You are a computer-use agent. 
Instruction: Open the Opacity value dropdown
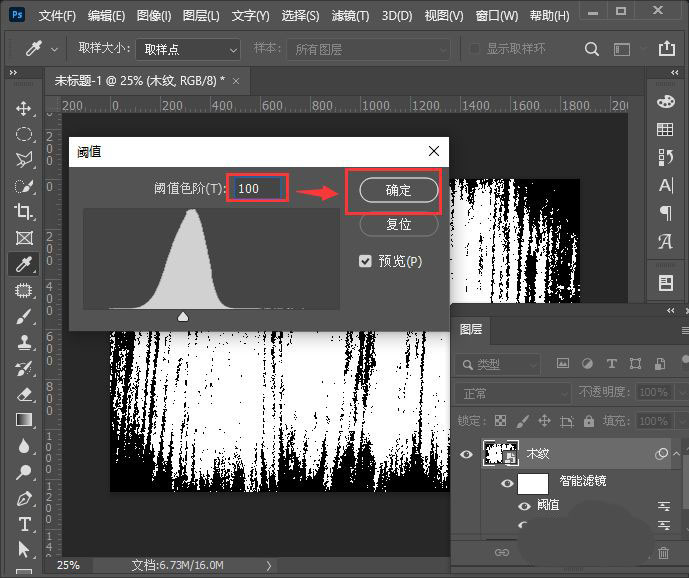click(x=682, y=392)
